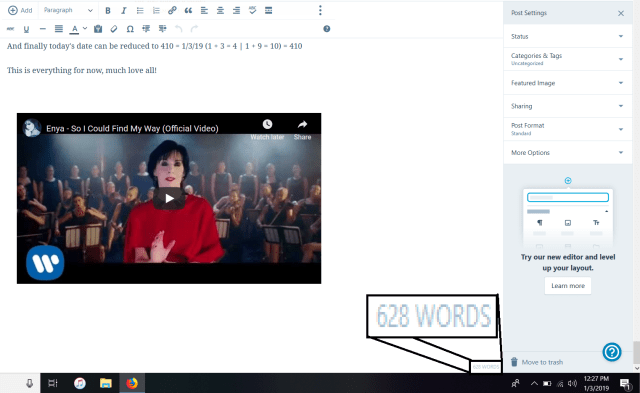
Task: Justify the text alignment
Action: 59,29
